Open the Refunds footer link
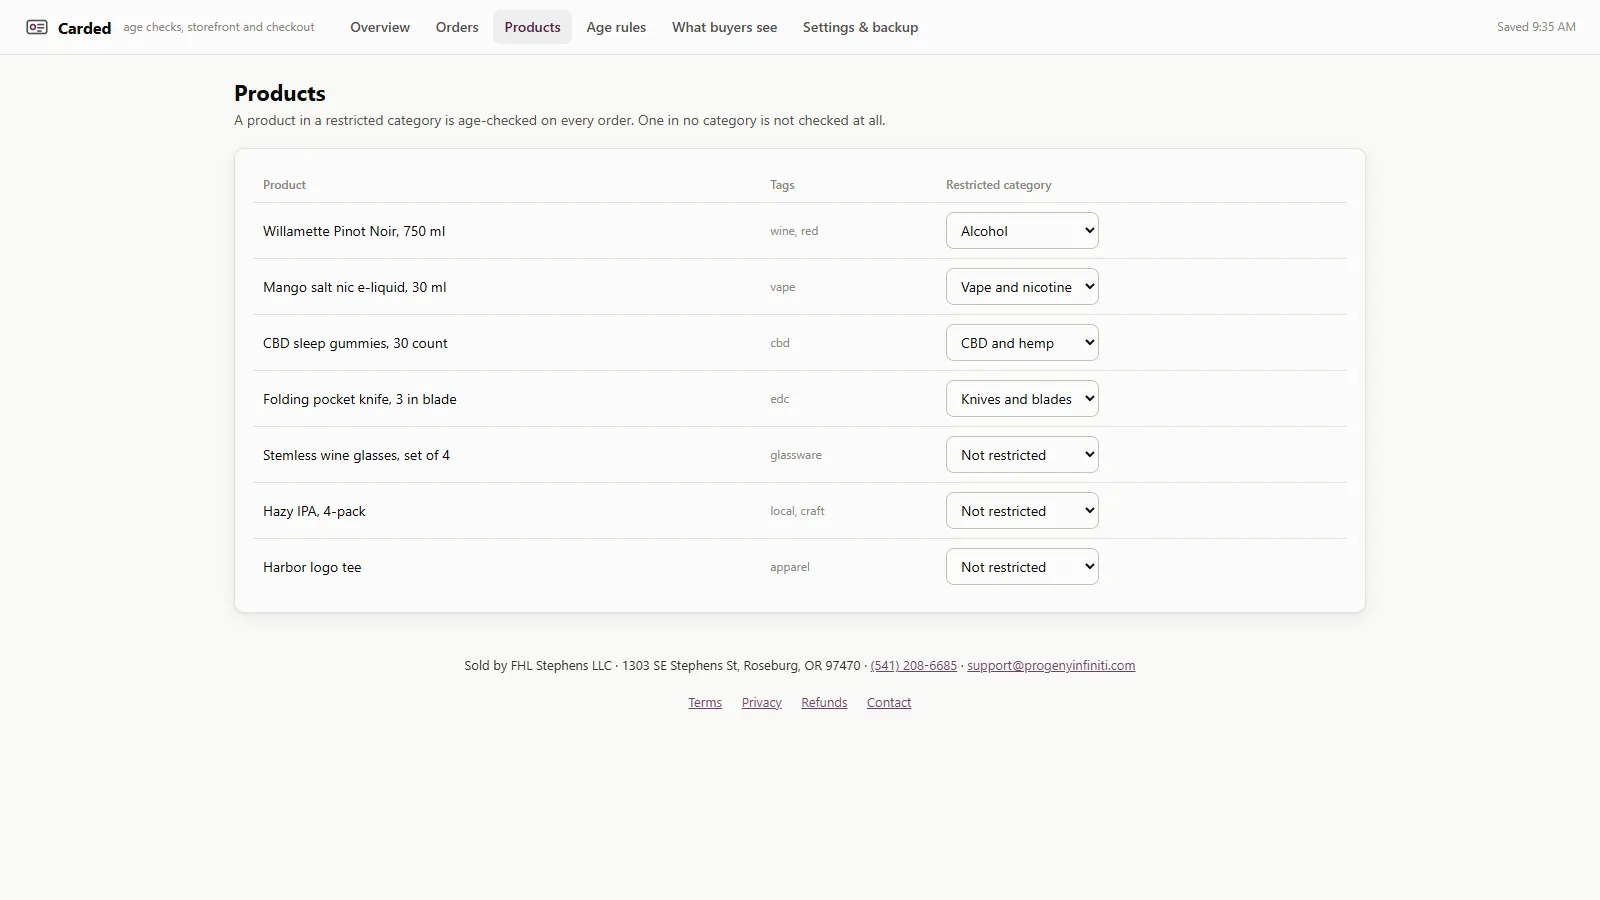Screen dimensions: 1600x900 coord(824,703)
